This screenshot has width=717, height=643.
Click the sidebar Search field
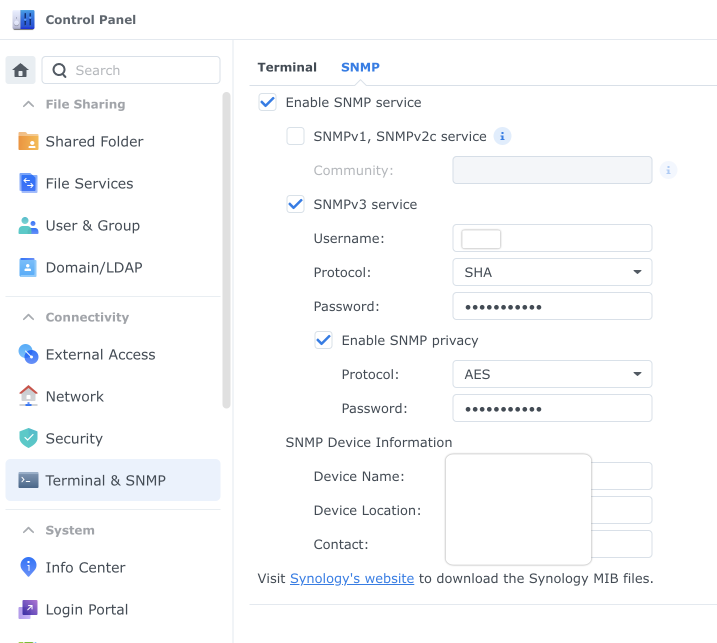click(x=131, y=70)
